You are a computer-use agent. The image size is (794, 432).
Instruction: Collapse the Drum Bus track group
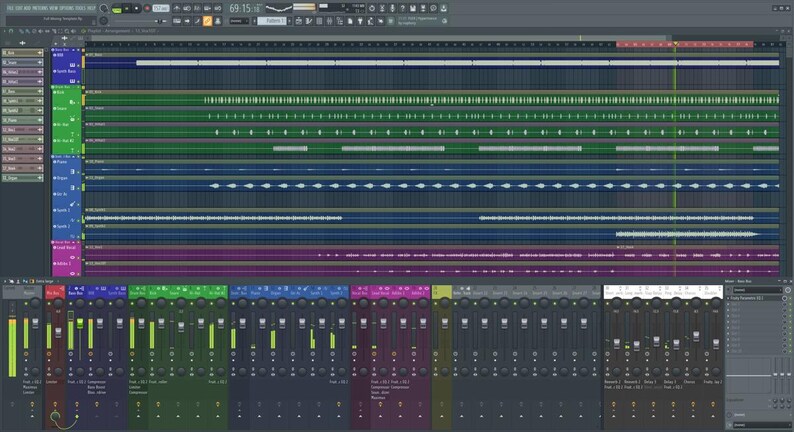point(73,87)
